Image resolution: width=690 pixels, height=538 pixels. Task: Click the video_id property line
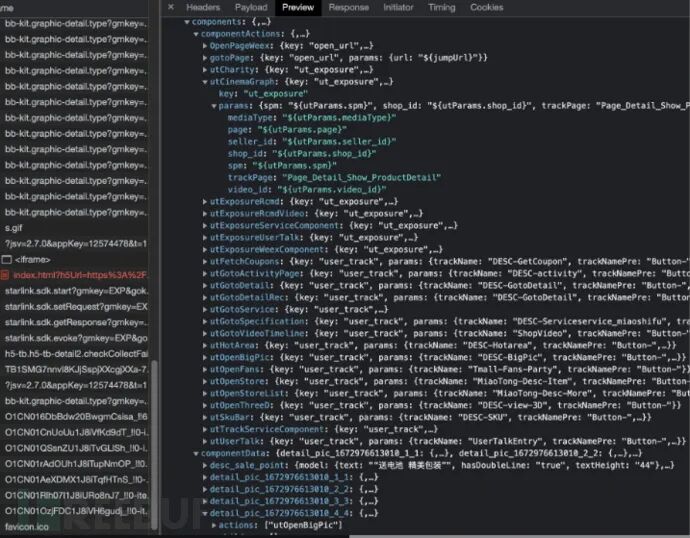[307, 190]
